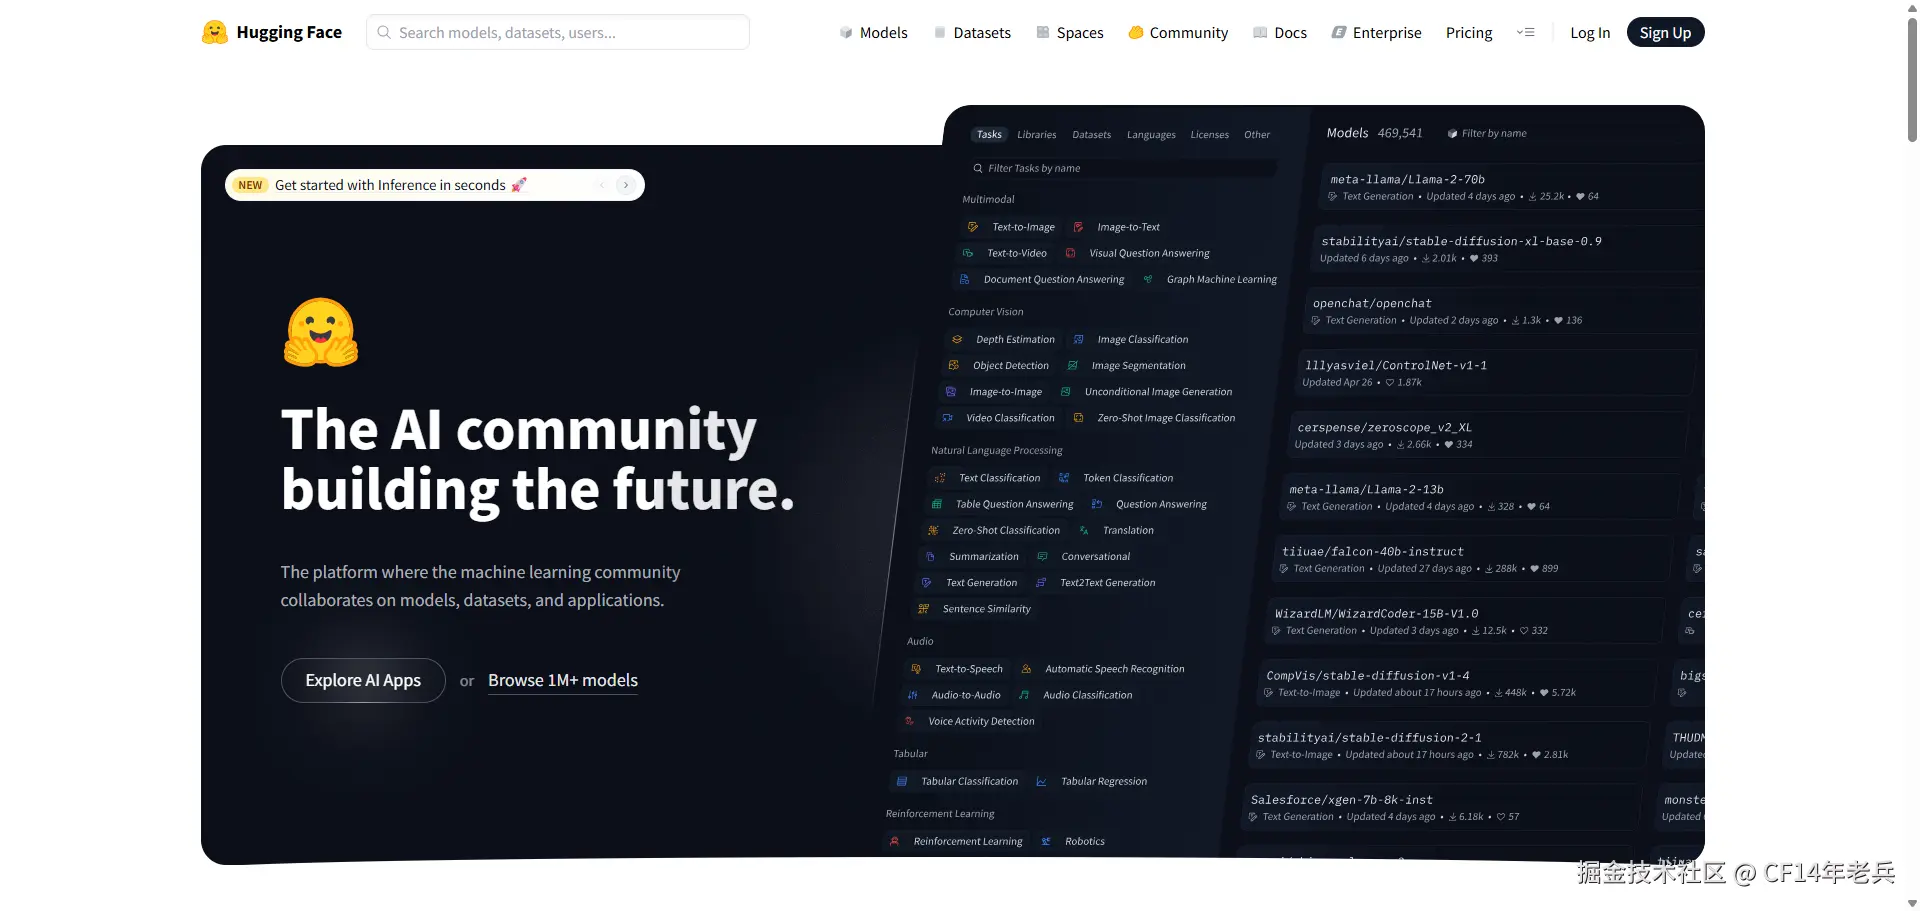
Task: Click the icon beside Datasets in navigation
Action: click(940, 33)
